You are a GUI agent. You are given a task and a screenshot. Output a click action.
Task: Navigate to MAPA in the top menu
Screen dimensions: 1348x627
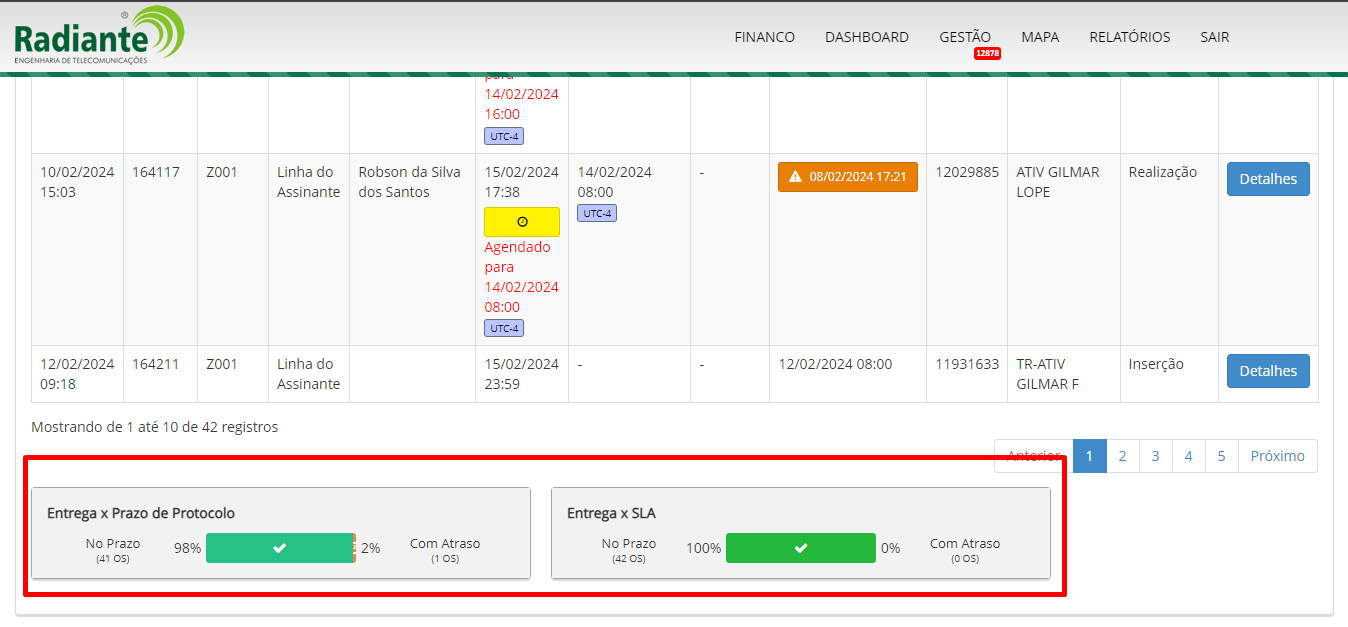[x=1040, y=37]
